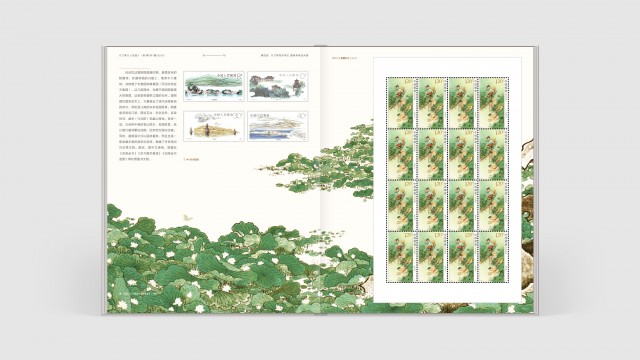Click the last stamp in the sheet's bottom row

(x=493, y=257)
